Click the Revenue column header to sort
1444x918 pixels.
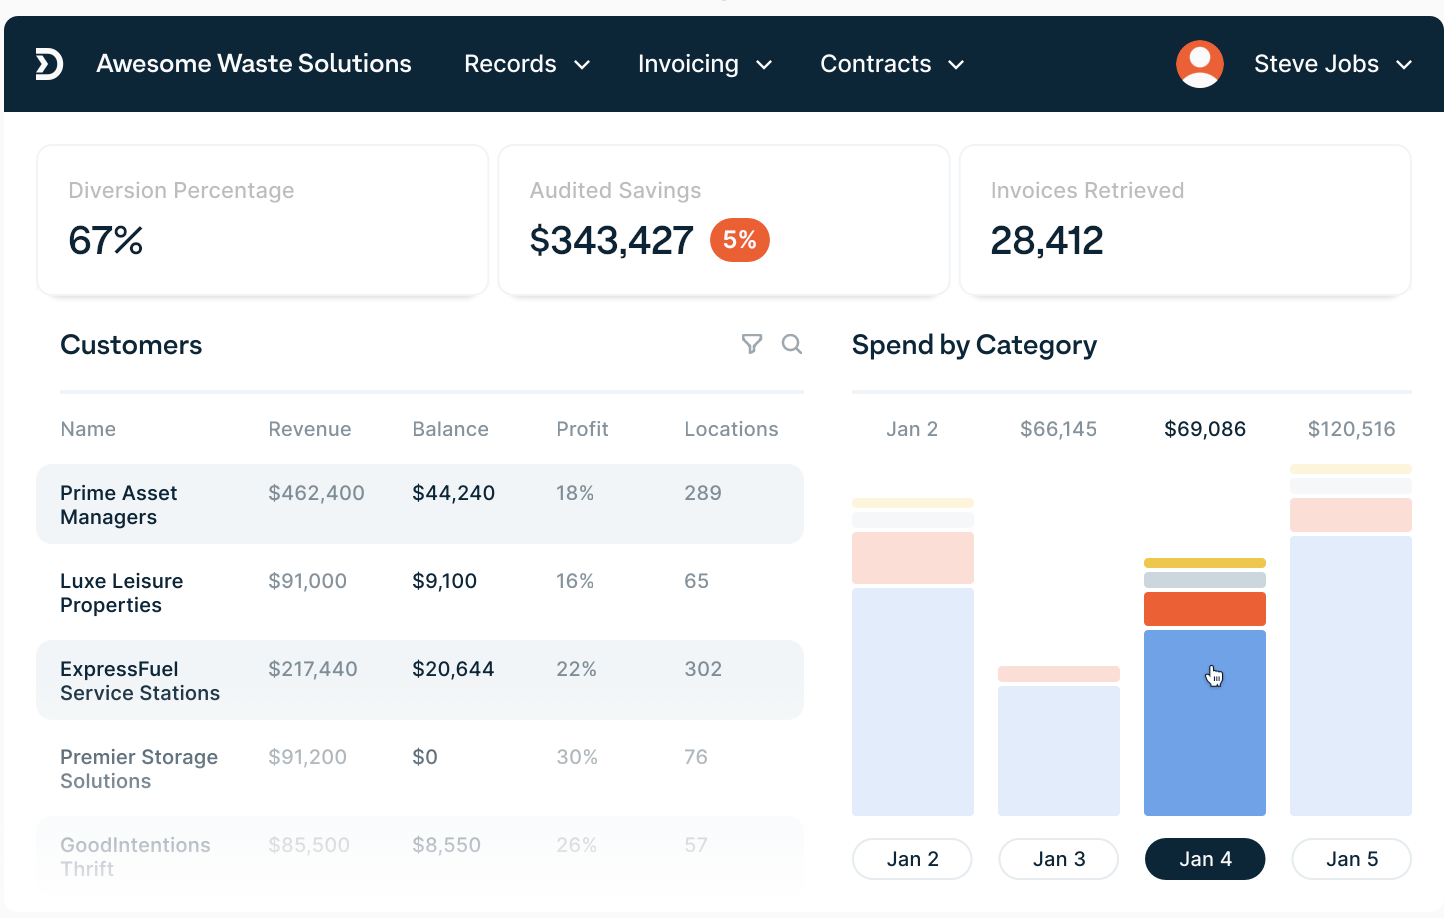click(309, 428)
